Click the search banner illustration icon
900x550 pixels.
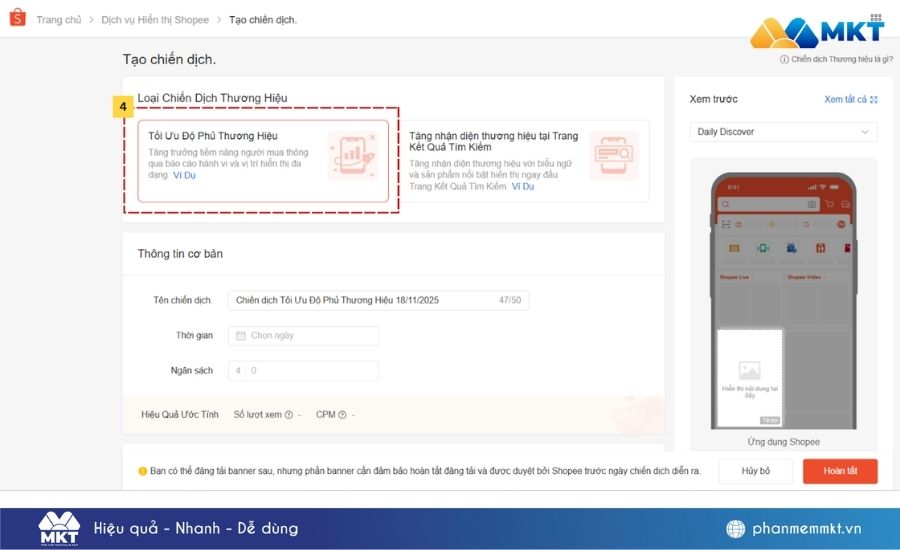click(x=614, y=155)
